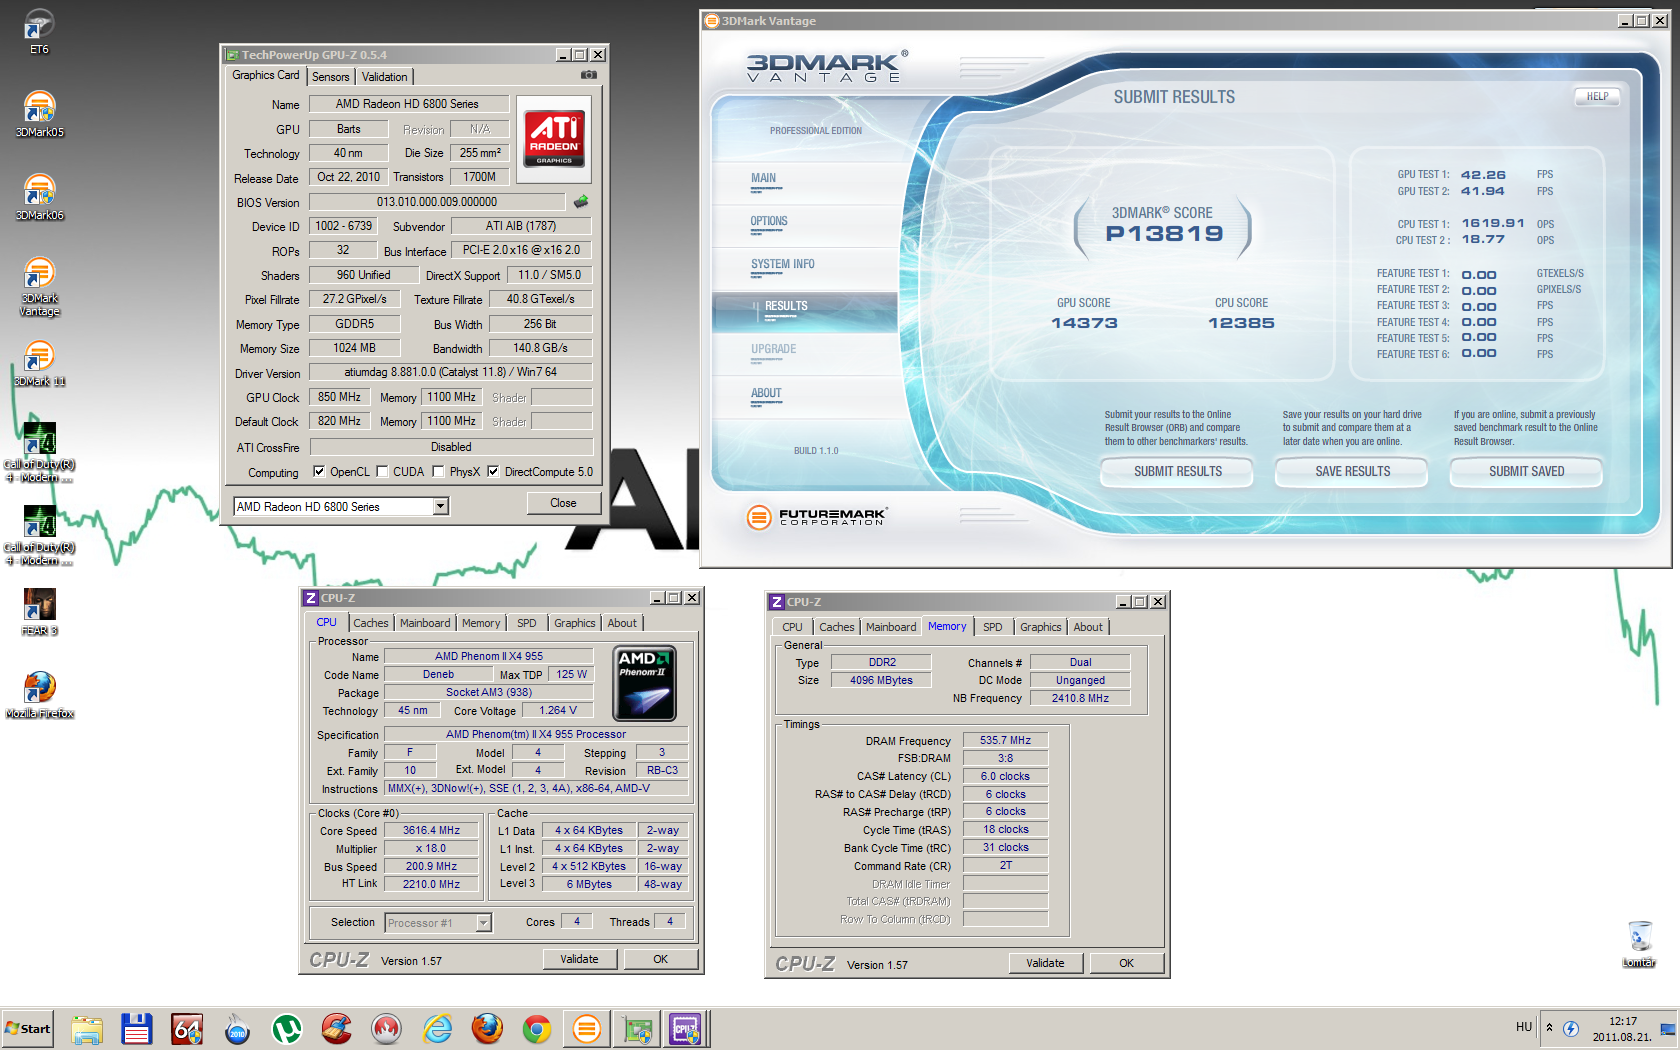Click the taskbar clock showing 12:17
This screenshot has width=1680, height=1050.
(1622, 1029)
